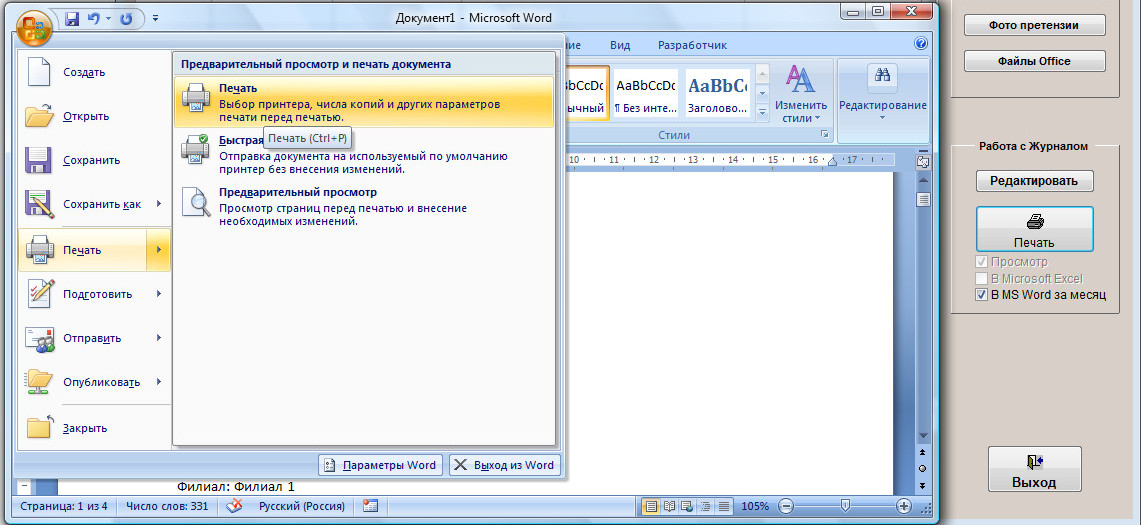Switch to Draft view icon

pyautogui.click(x=723, y=506)
